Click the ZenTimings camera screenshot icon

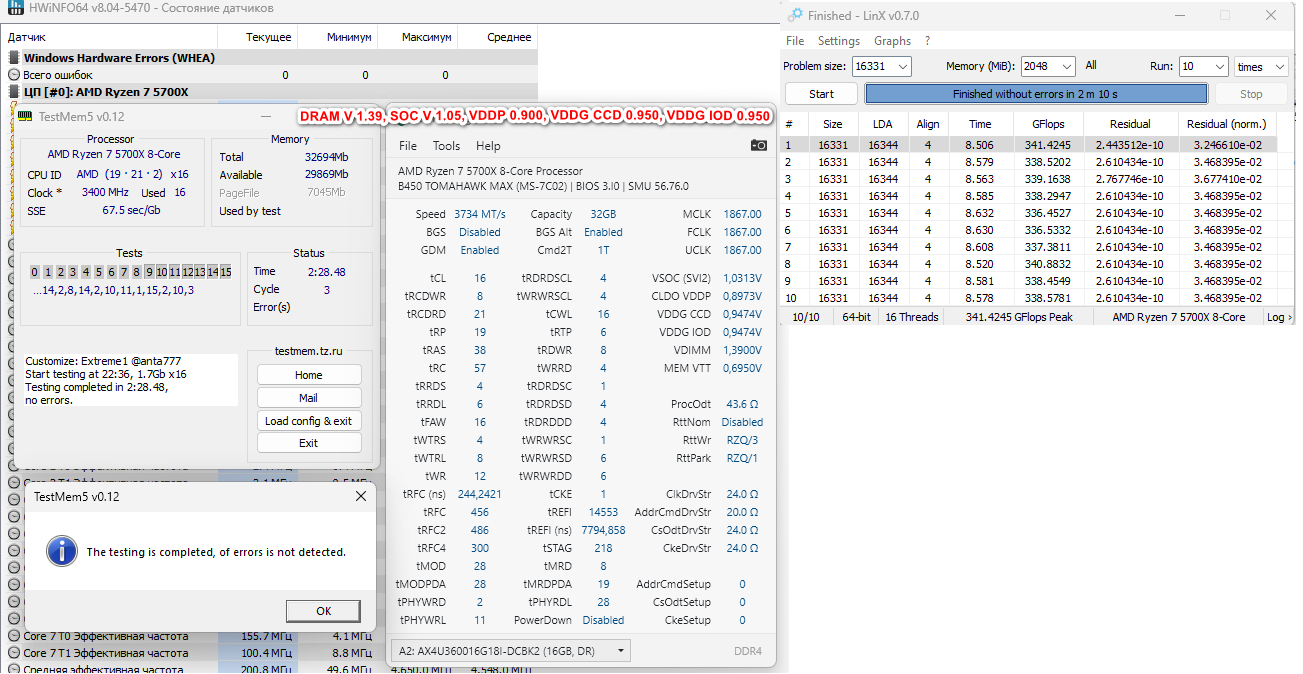759,145
